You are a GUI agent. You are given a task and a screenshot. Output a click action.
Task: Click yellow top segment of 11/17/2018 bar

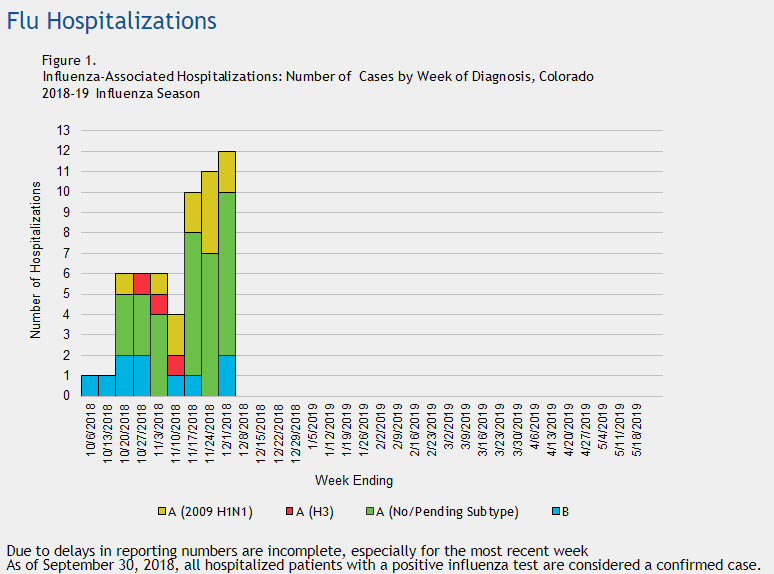(193, 212)
